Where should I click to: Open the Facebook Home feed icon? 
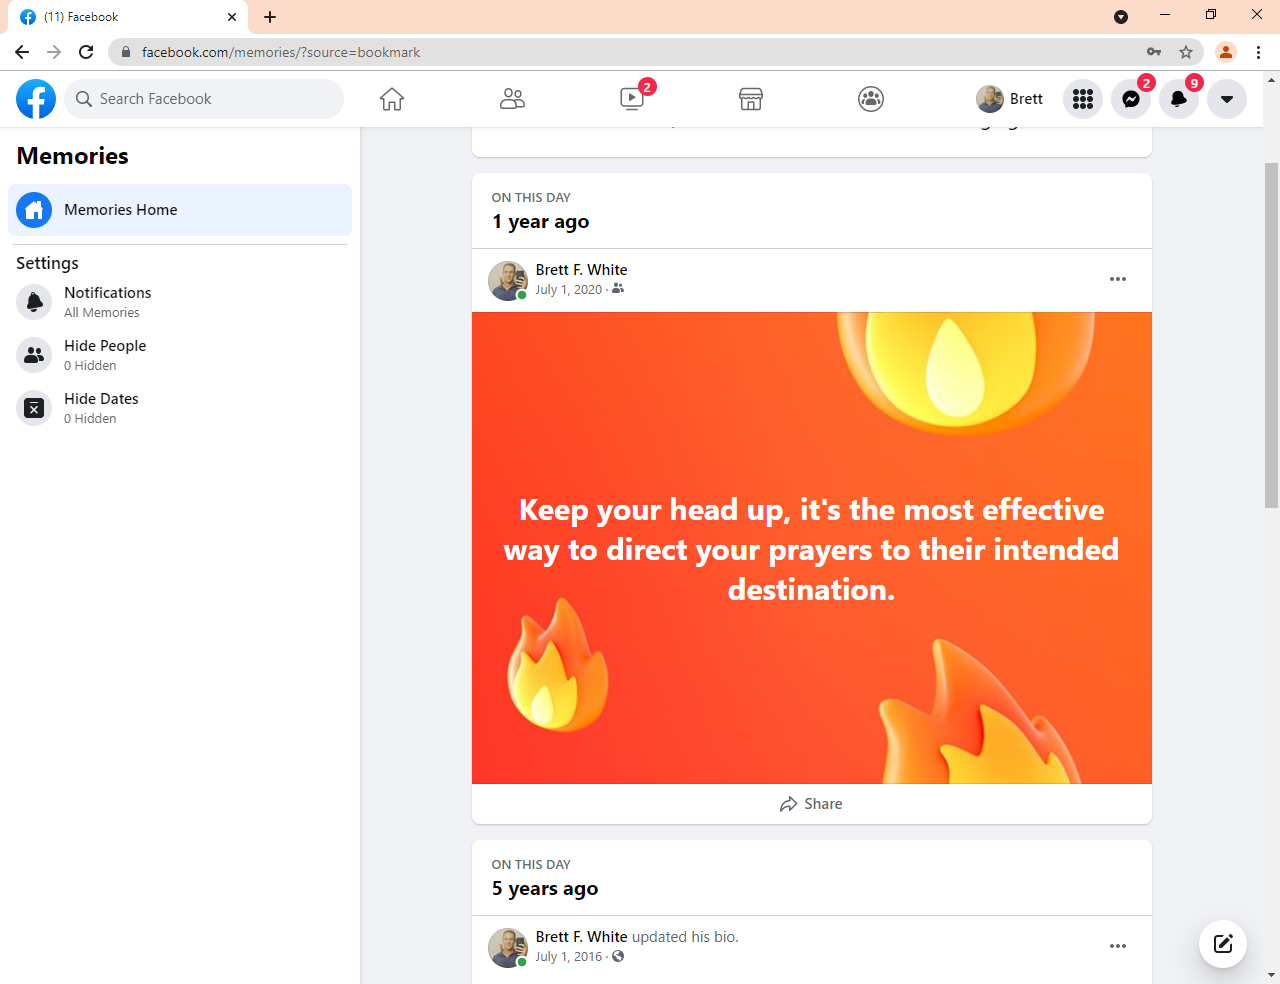pyautogui.click(x=392, y=99)
